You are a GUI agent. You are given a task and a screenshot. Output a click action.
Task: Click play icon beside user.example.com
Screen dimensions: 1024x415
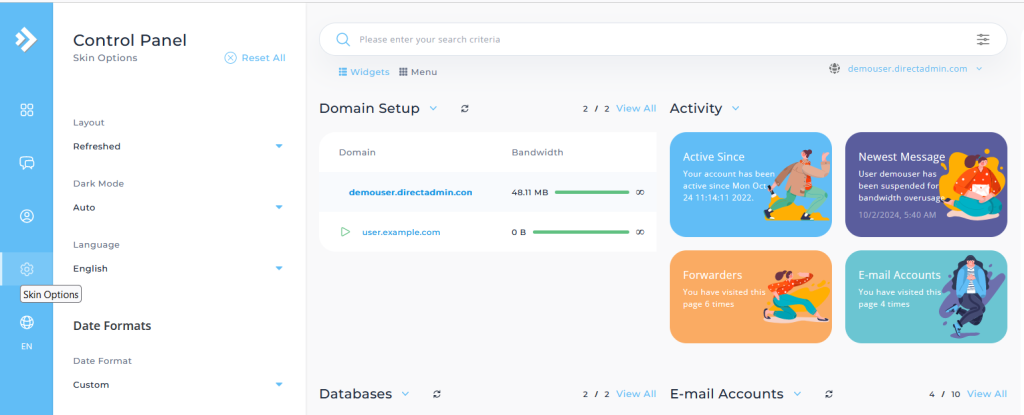point(345,232)
